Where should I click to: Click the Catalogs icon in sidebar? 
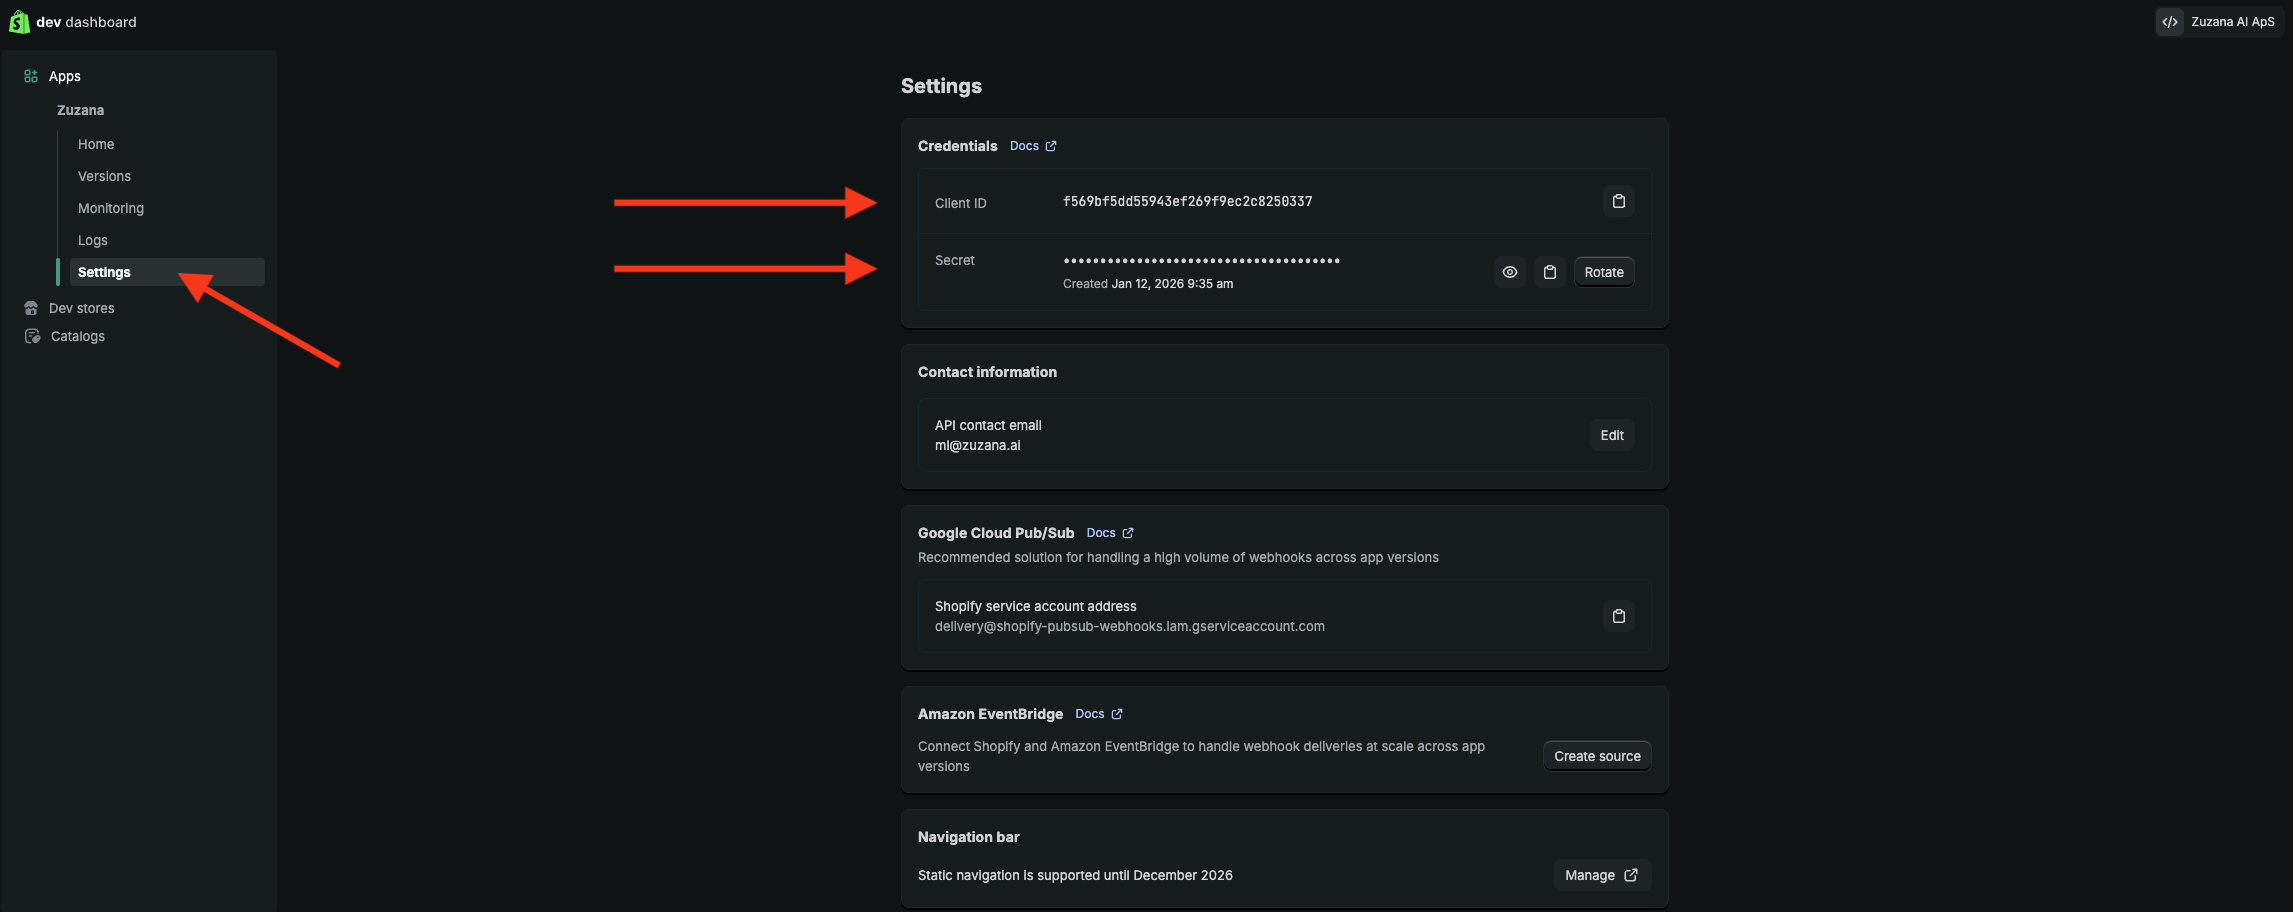click(32, 336)
